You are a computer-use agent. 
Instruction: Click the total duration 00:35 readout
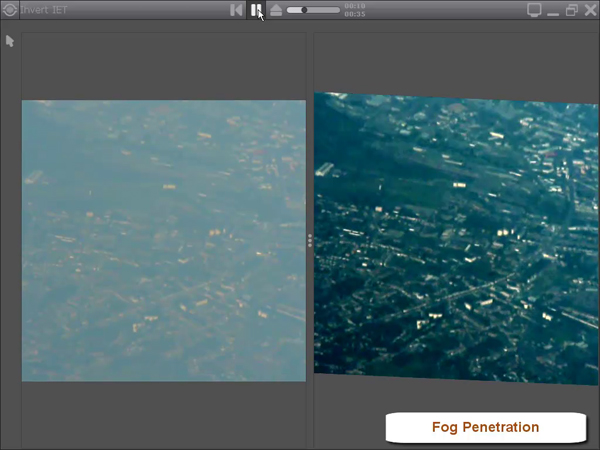click(x=354, y=15)
